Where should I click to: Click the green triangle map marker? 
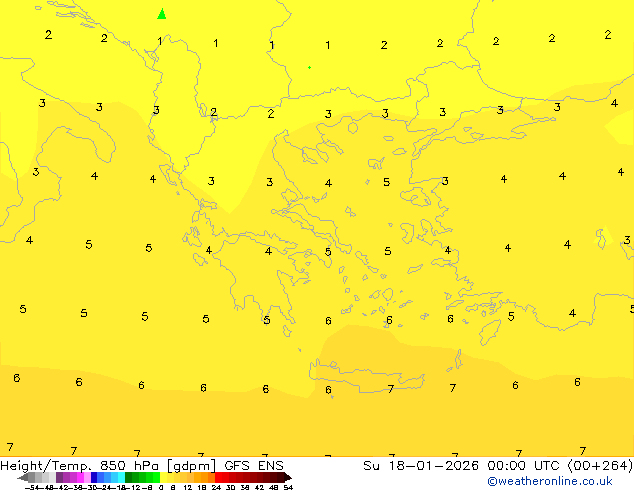tap(162, 14)
